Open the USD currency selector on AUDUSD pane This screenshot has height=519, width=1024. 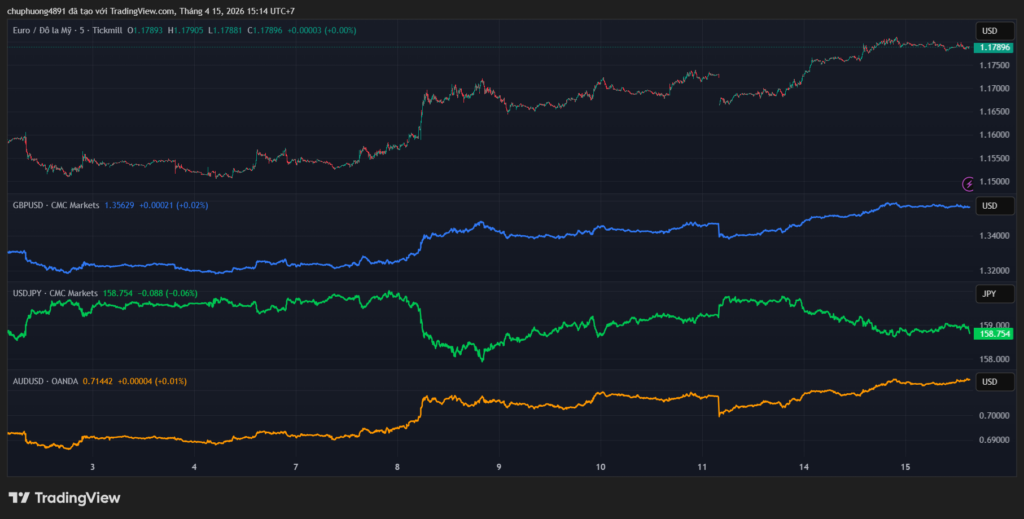990,382
